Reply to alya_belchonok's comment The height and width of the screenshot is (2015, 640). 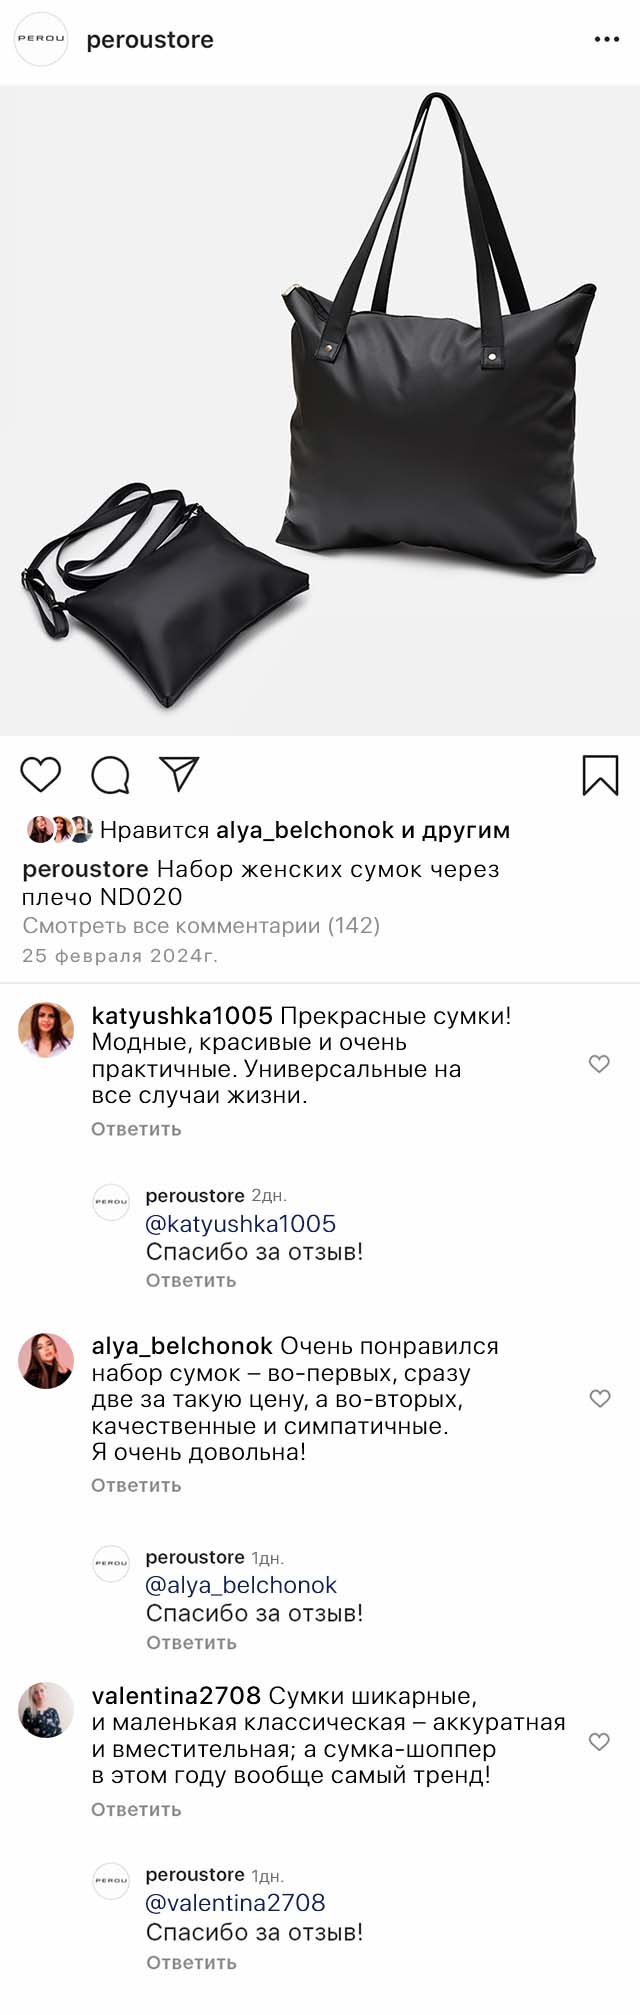[136, 1485]
